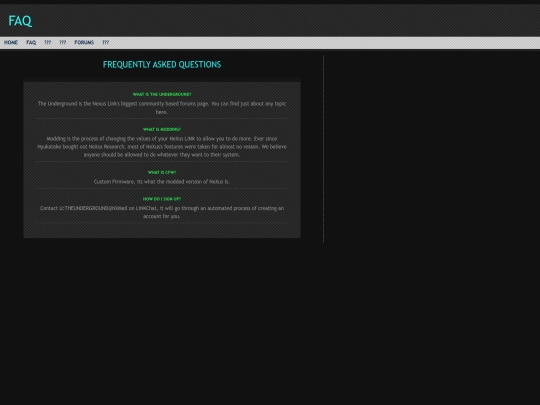Image resolution: width=540 pixels, height=405 pixels.
Task: Click the 'WHAT IS MODDING?' question heading
Action: point(162,129)
